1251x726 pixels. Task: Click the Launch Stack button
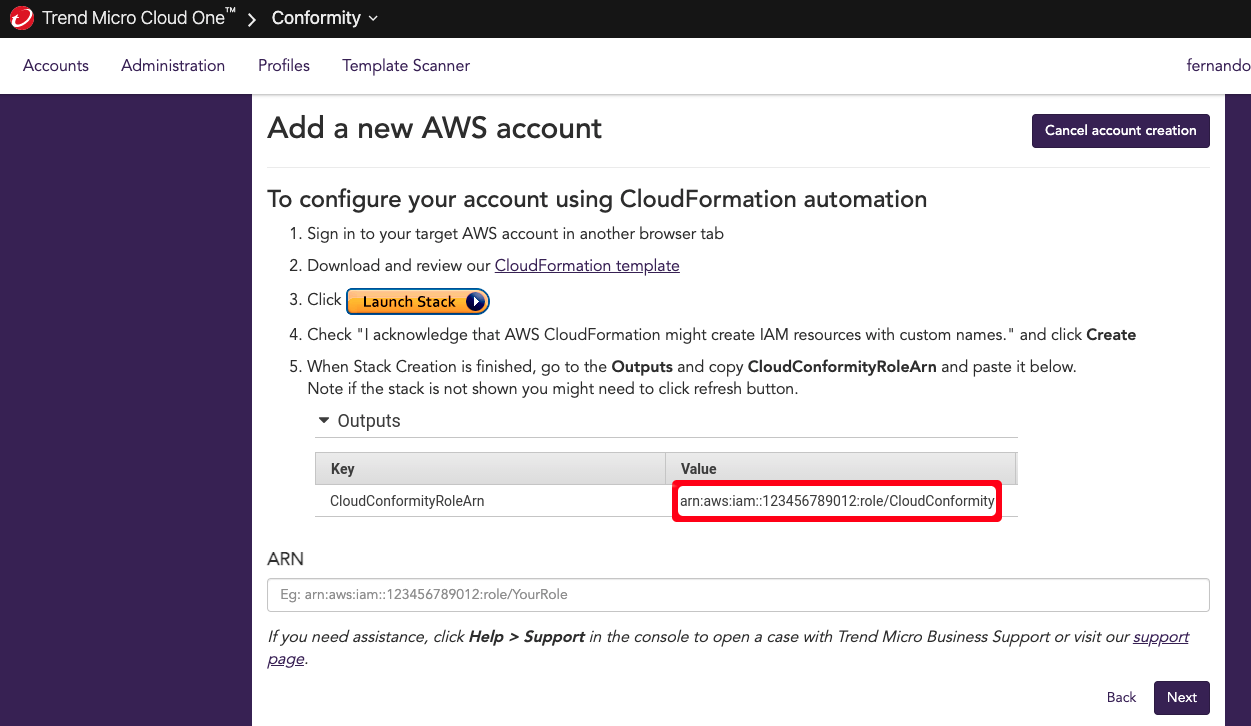click(418, 301)
